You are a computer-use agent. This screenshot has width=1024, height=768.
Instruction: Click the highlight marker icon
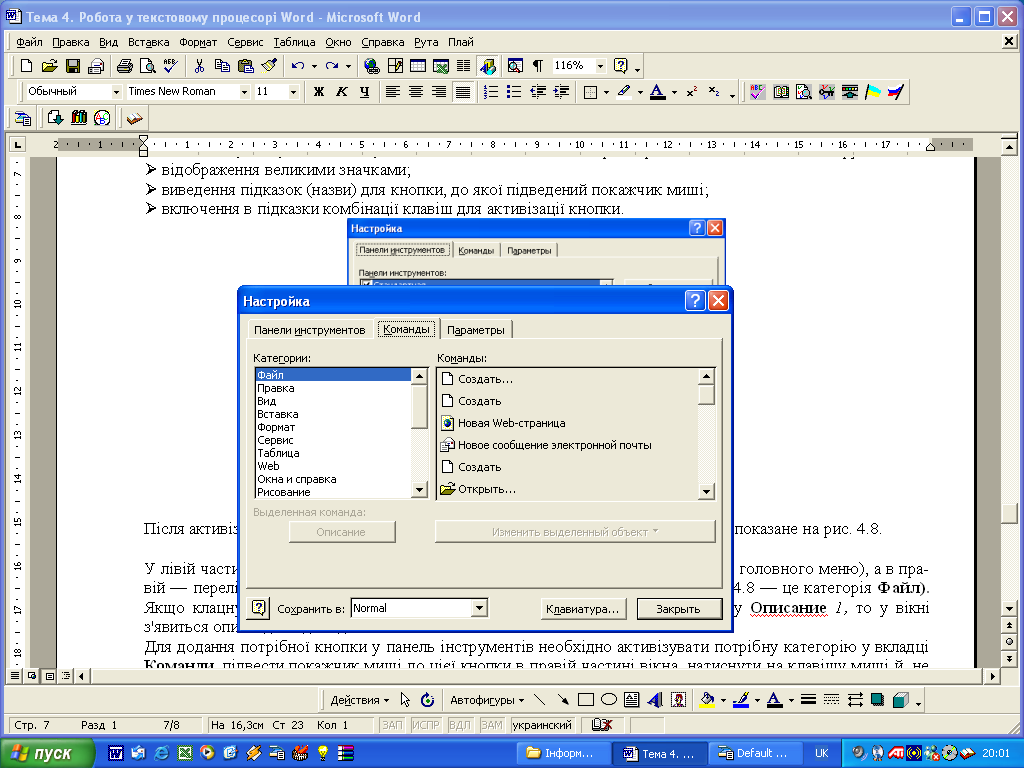click(624, 91)
